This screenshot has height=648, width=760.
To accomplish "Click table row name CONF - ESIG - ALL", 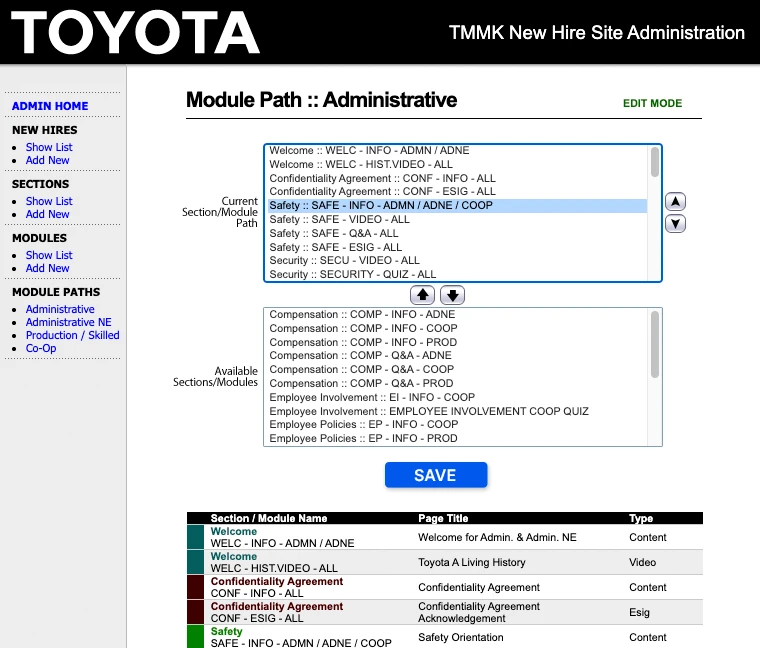I will tap(257, 618).
